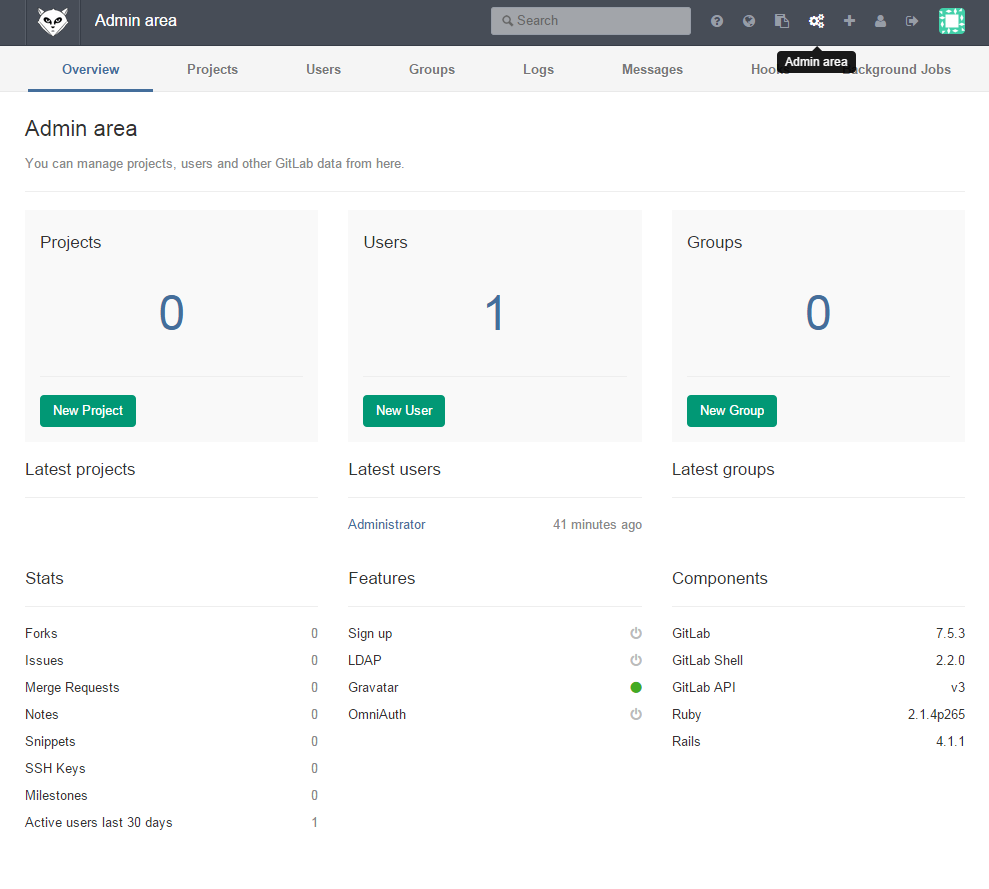Click the Projects count 0

coord(172,313)
